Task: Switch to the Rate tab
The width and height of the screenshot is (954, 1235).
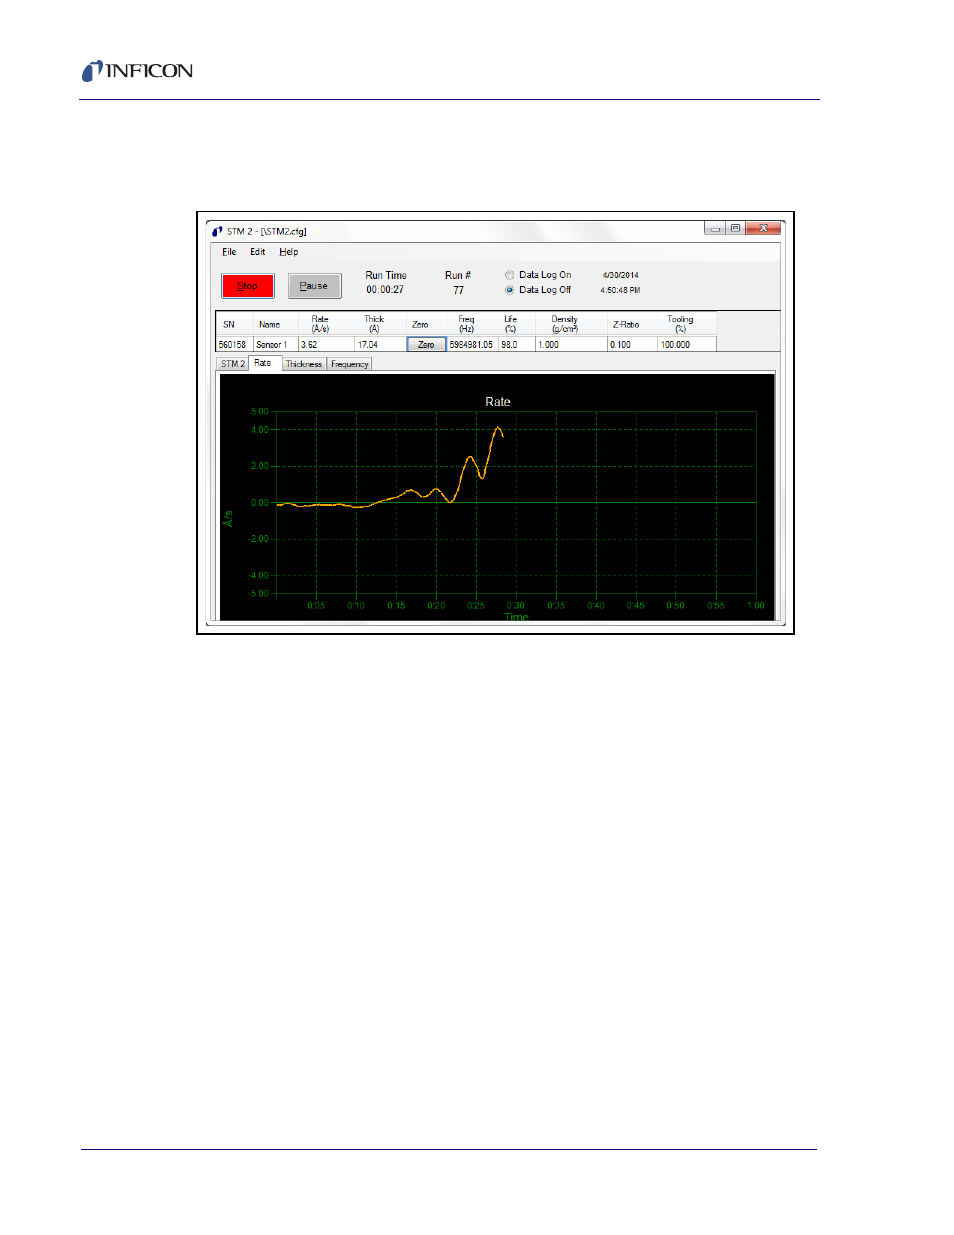Action: click(x=263, y=363)
